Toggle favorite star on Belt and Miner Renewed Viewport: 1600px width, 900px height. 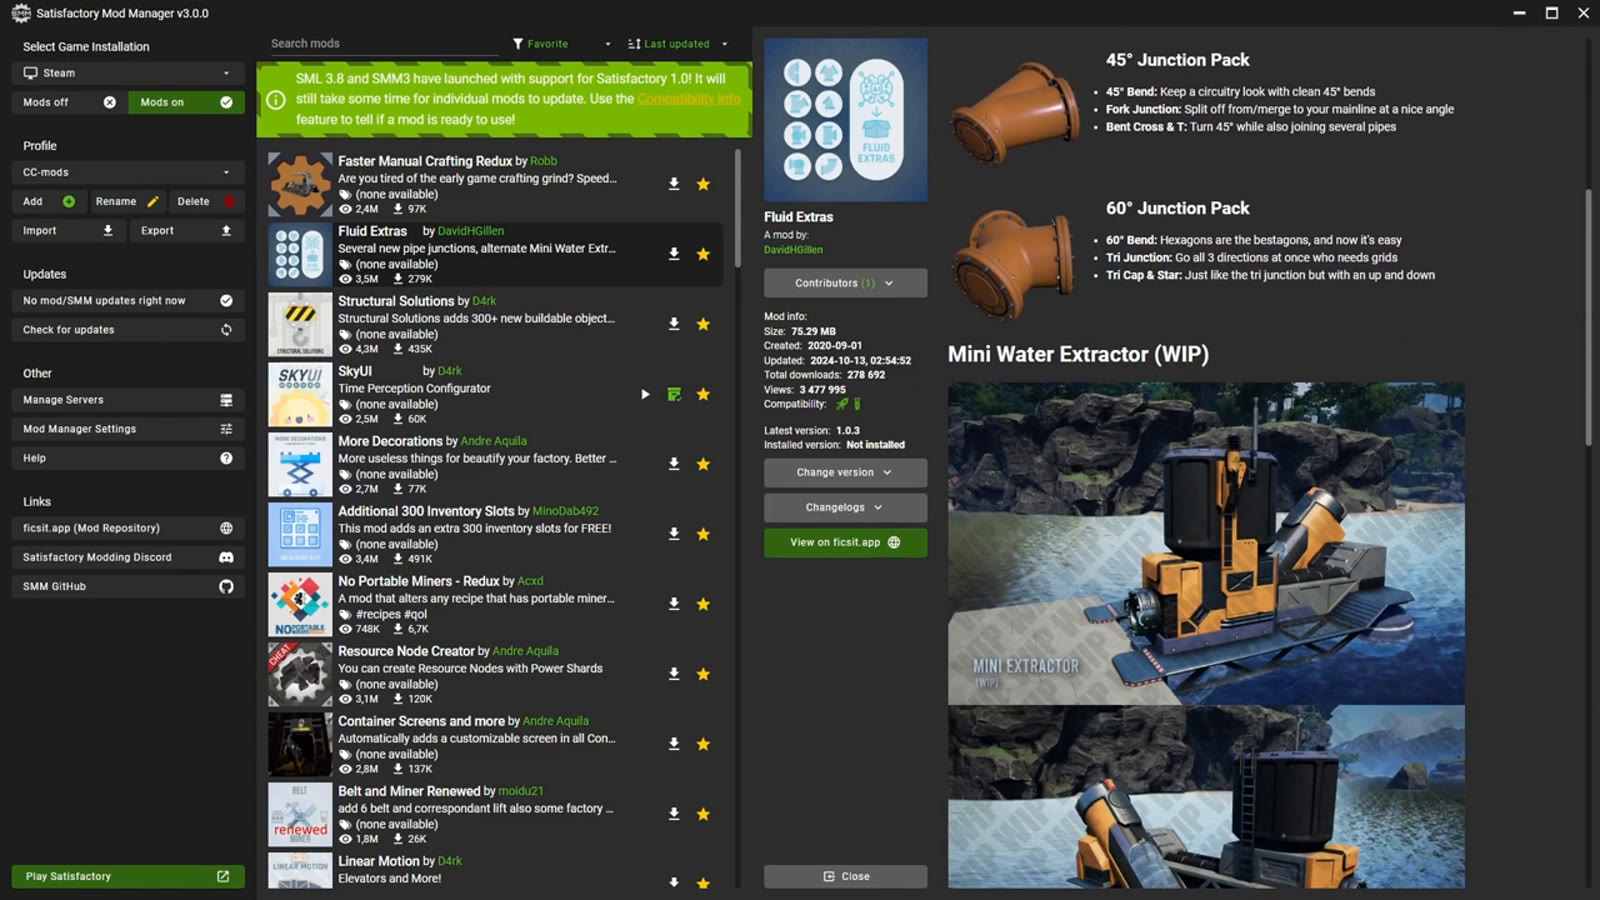(703, 814)
